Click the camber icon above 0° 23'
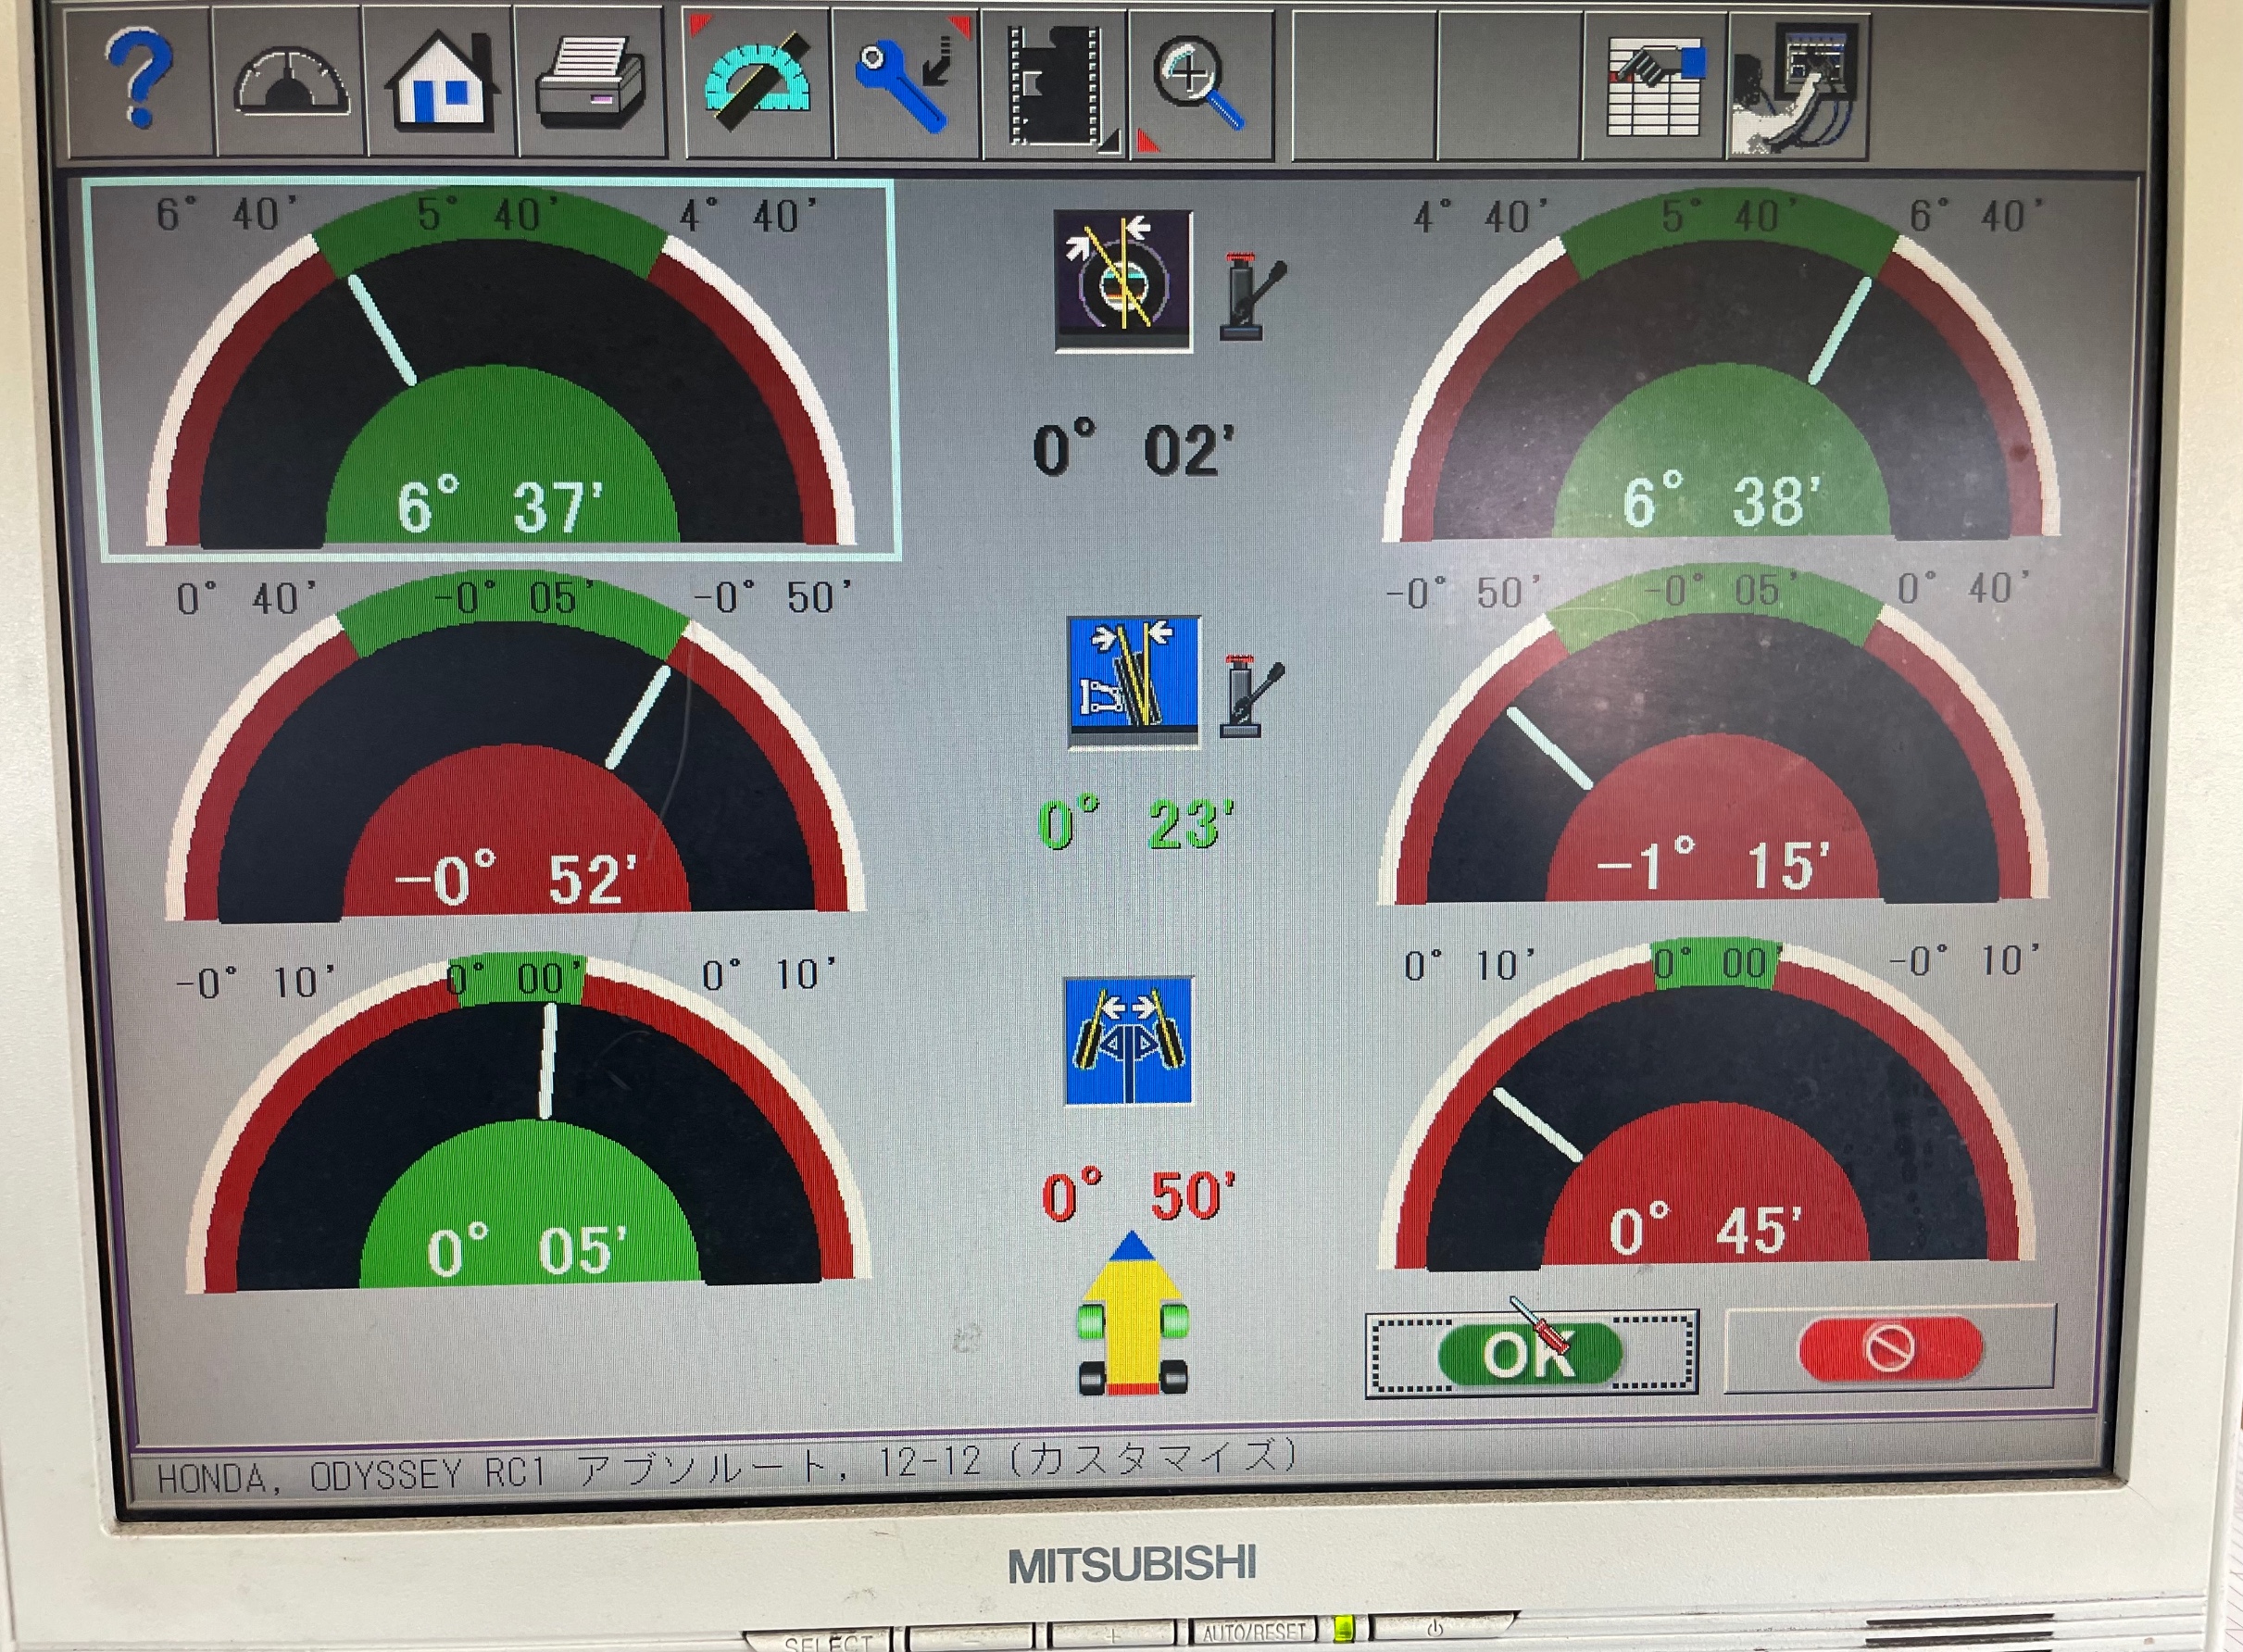This screenshot has height=1652, width=2243. click(x=1133, y=681)
